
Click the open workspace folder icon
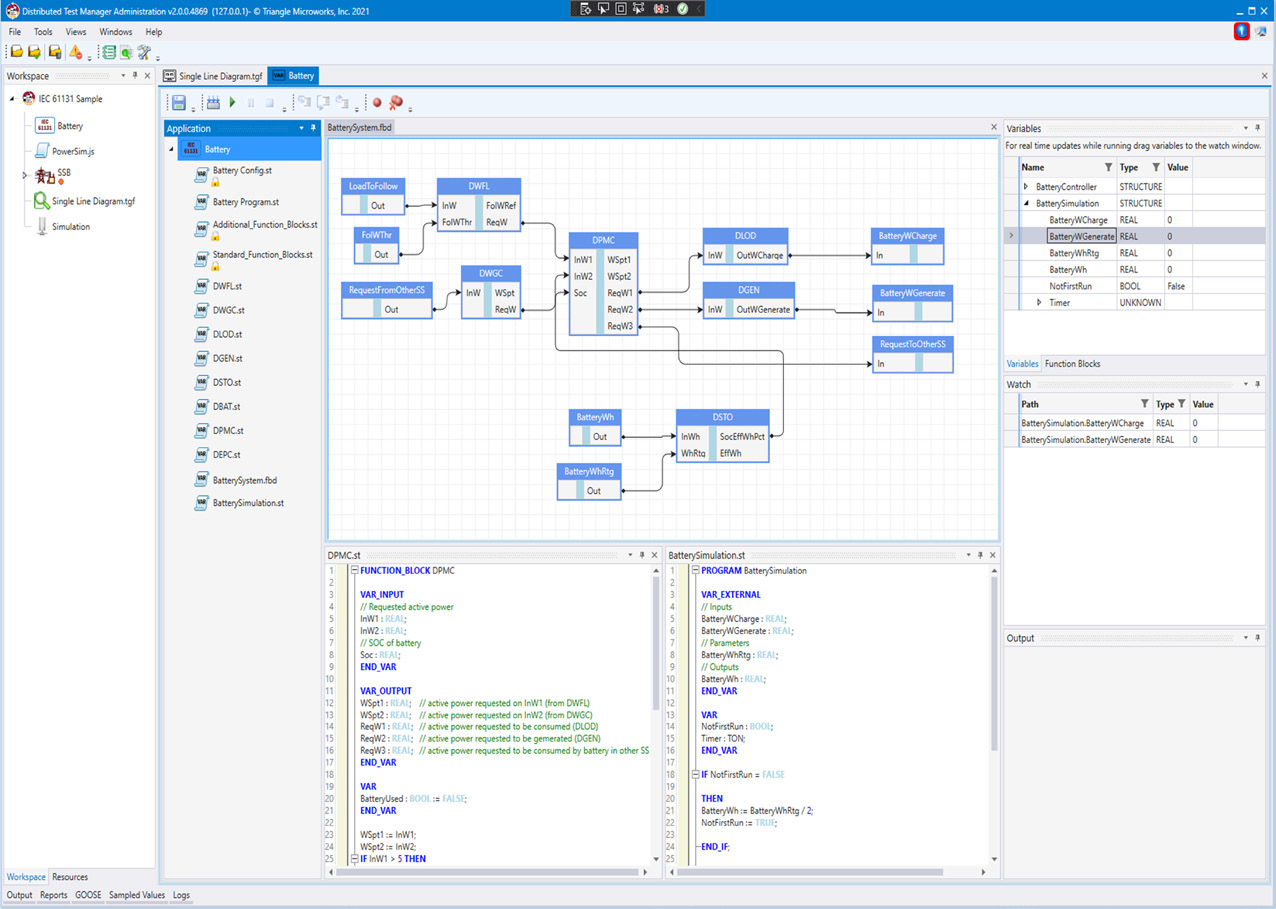point(17,52)
